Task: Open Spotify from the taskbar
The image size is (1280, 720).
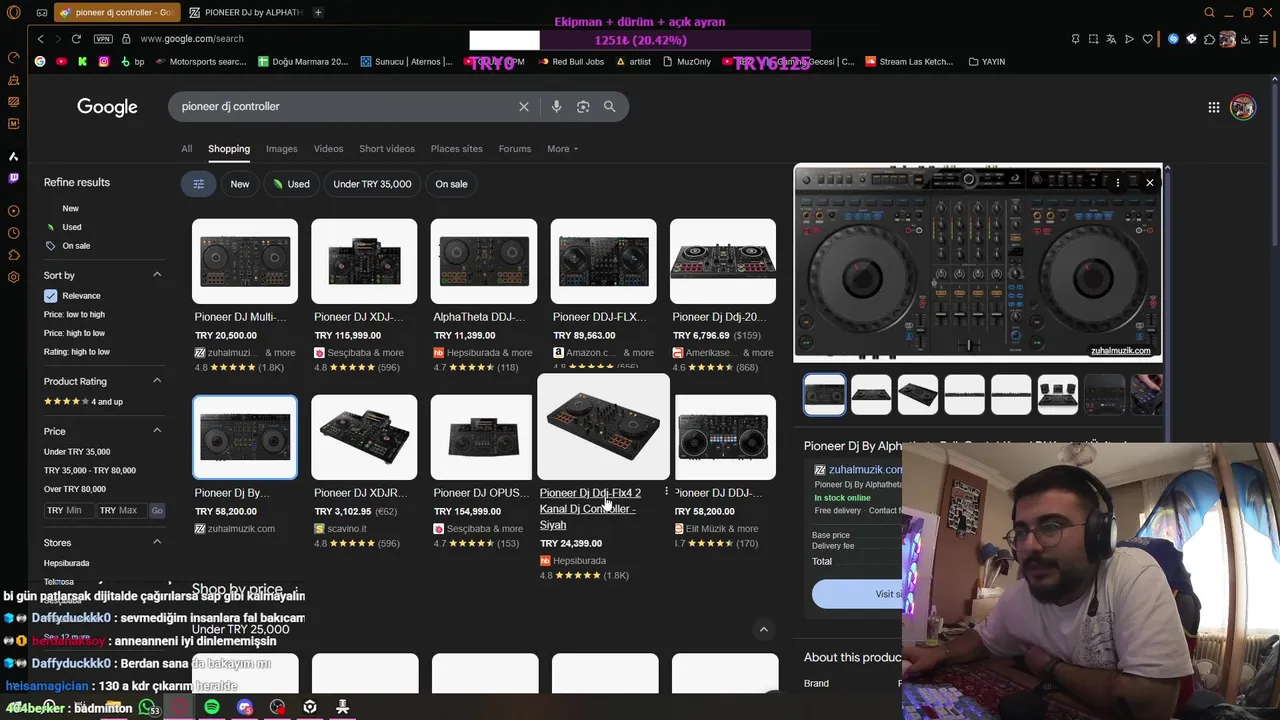Action: click(212, 707)
